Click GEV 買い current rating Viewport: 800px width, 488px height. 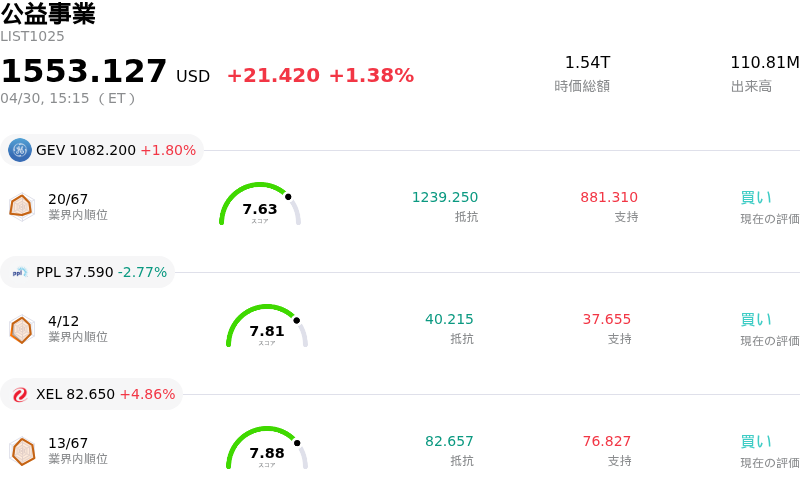(756, 197)
